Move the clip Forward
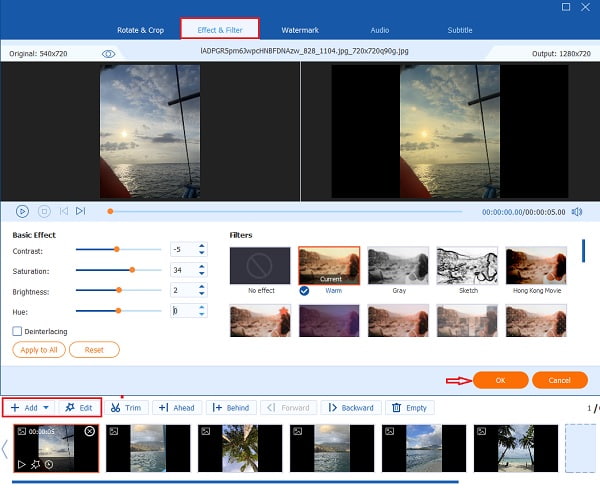The width and height of the screenshot is (600, 488). tap(288, 408)
